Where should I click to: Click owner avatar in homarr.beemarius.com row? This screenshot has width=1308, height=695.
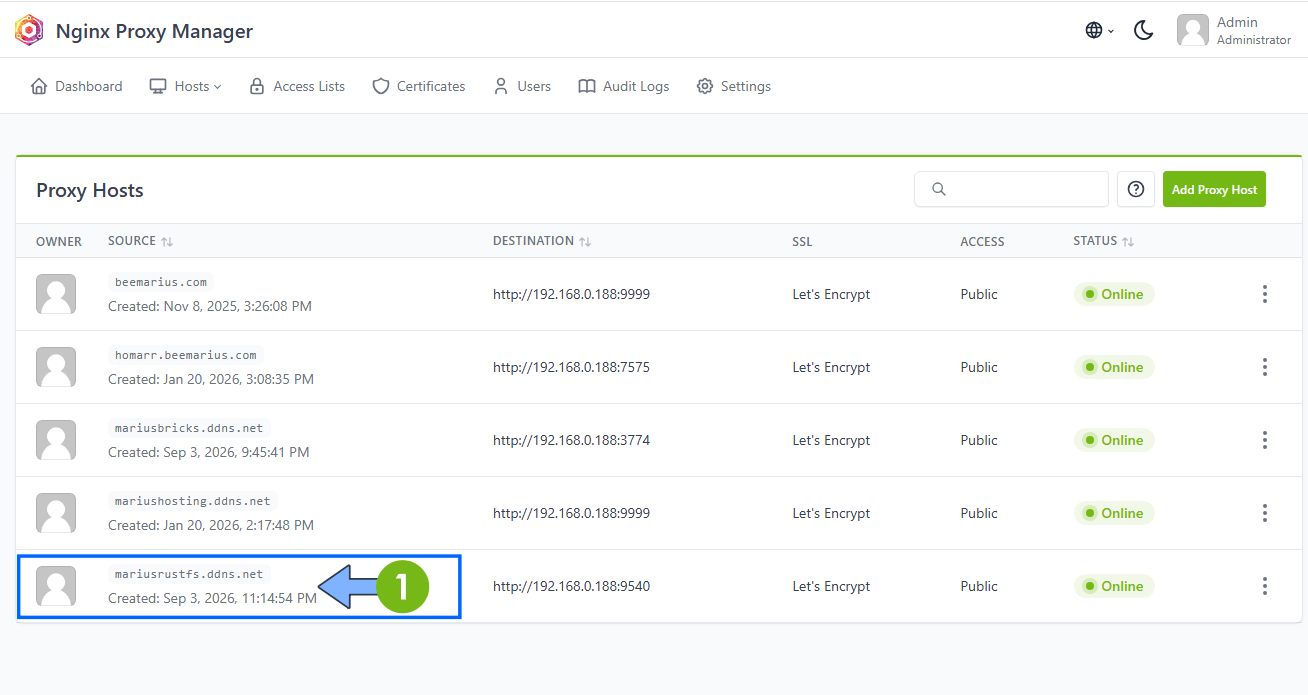click(x=56, y=367)
